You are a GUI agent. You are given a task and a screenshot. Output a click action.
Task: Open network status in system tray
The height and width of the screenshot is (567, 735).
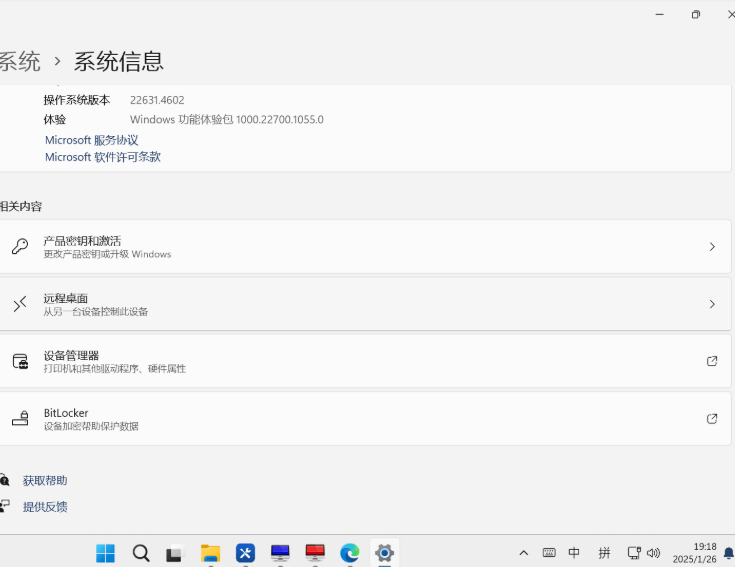click(x=634, y=553)
